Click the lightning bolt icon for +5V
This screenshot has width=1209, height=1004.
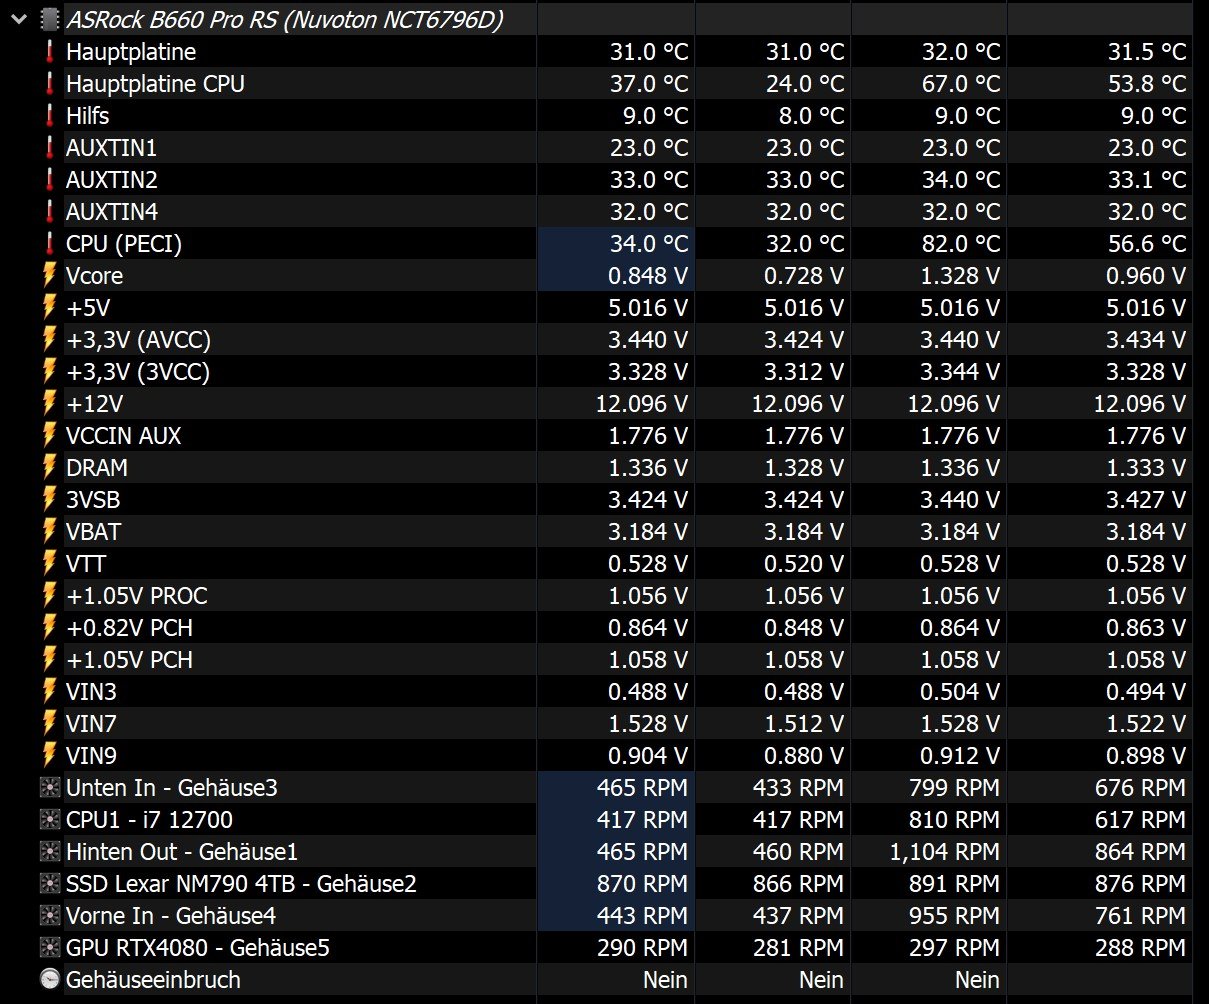[x=50, y=308]
